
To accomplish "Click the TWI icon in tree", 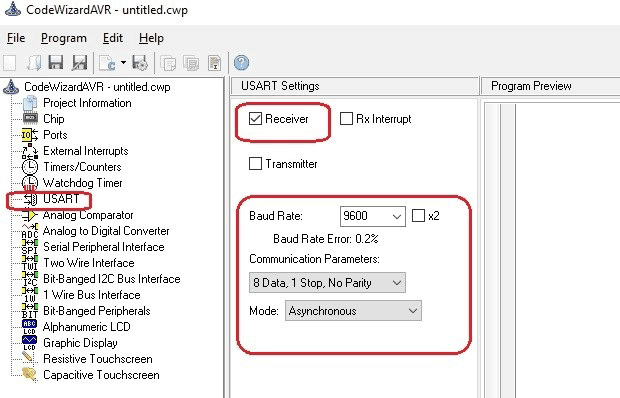I will (30, 263).
